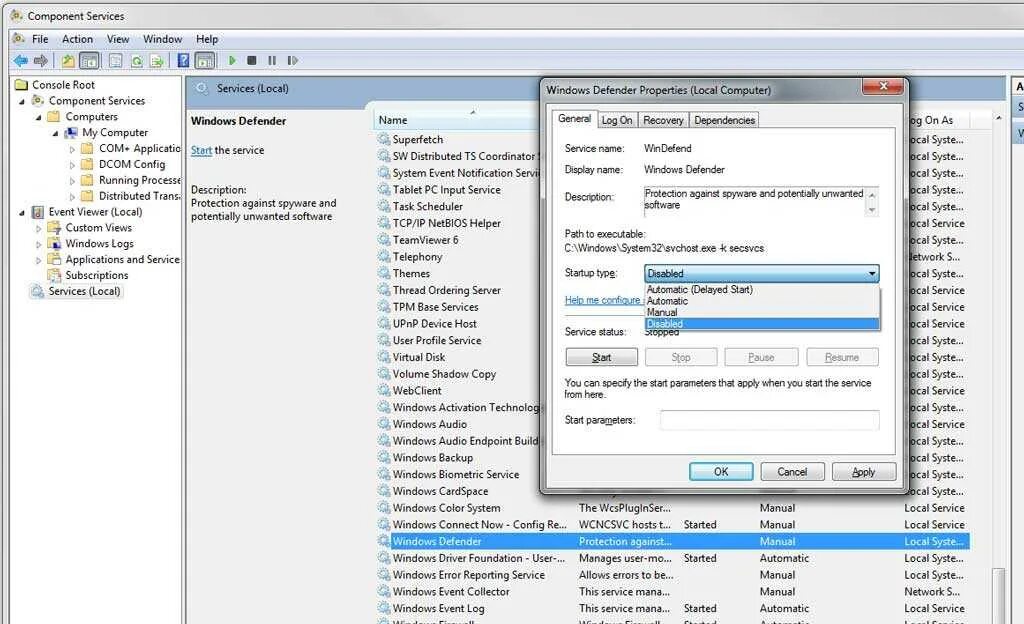Viewport: 1024px width, 624px height.
Task: Collapse the Event Viewer (Local) node
Action: pos(22,213)
